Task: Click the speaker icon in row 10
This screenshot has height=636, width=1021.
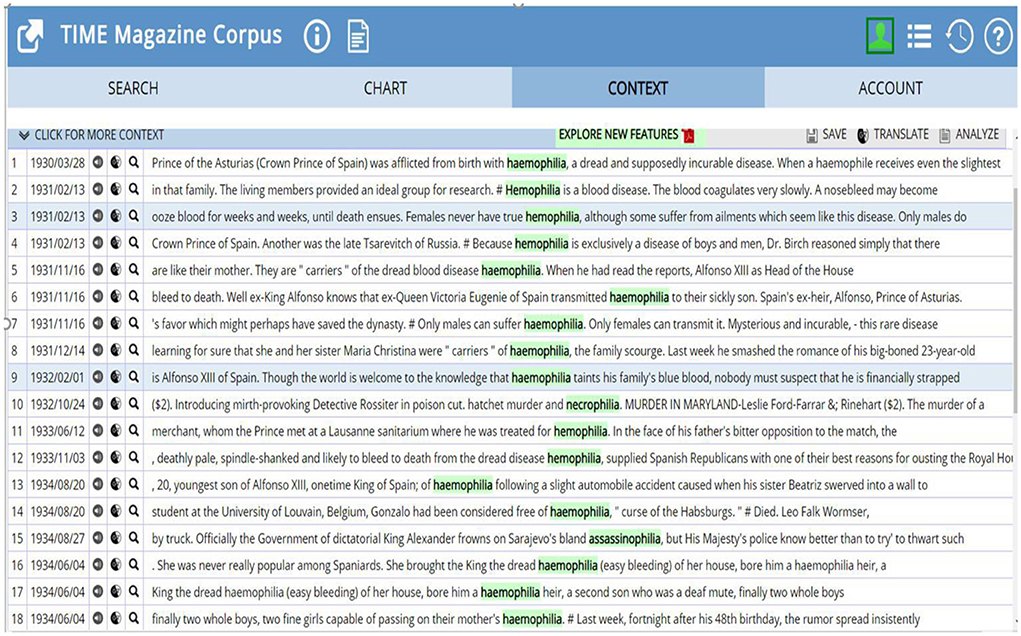Action: [98, 404]
